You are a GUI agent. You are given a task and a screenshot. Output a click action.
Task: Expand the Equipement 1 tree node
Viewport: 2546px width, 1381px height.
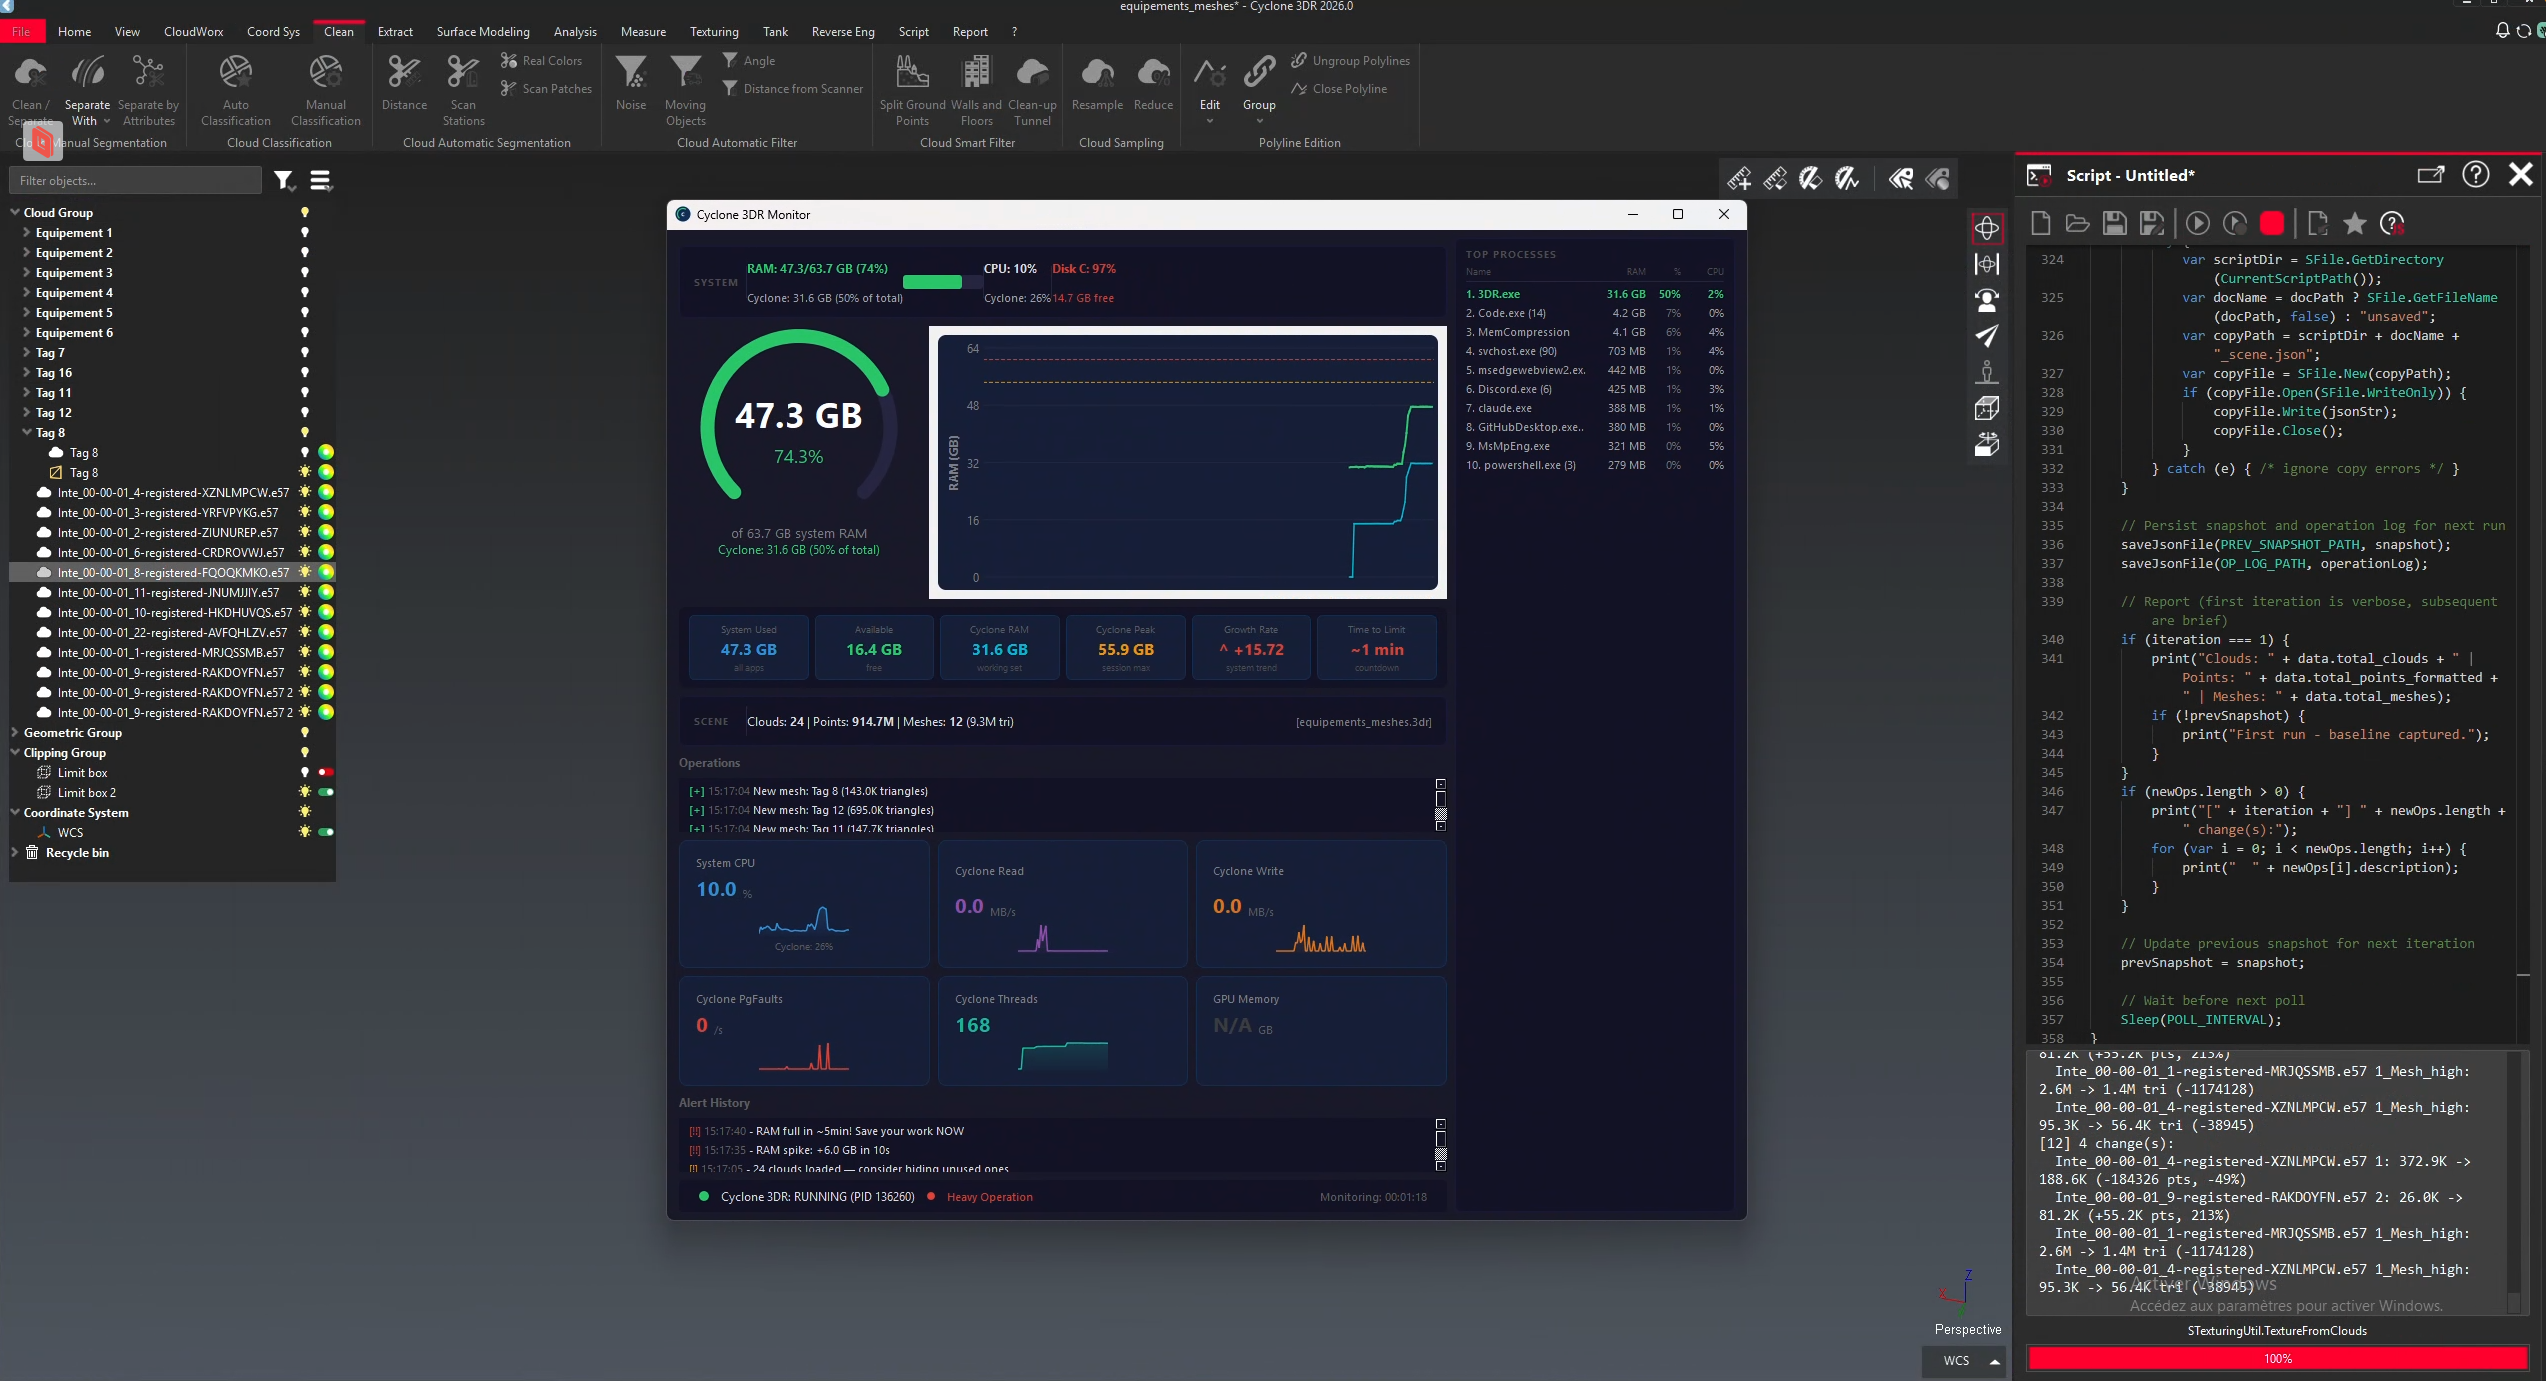[27, 233]
